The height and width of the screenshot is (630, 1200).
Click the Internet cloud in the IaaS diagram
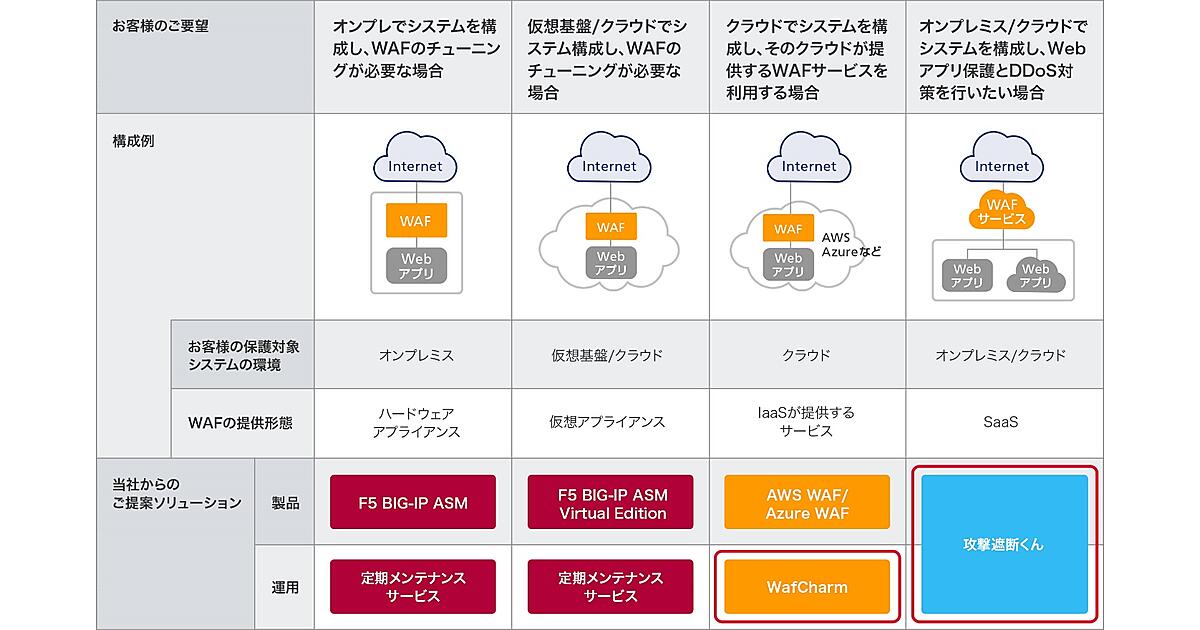pyautogui.click(x=808, y=164)
